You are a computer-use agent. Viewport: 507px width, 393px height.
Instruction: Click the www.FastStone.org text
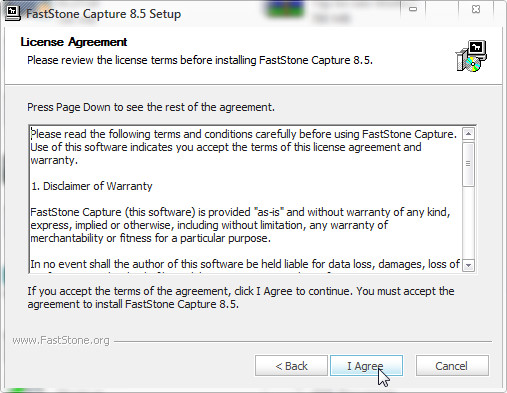click(x=61, y=340)
